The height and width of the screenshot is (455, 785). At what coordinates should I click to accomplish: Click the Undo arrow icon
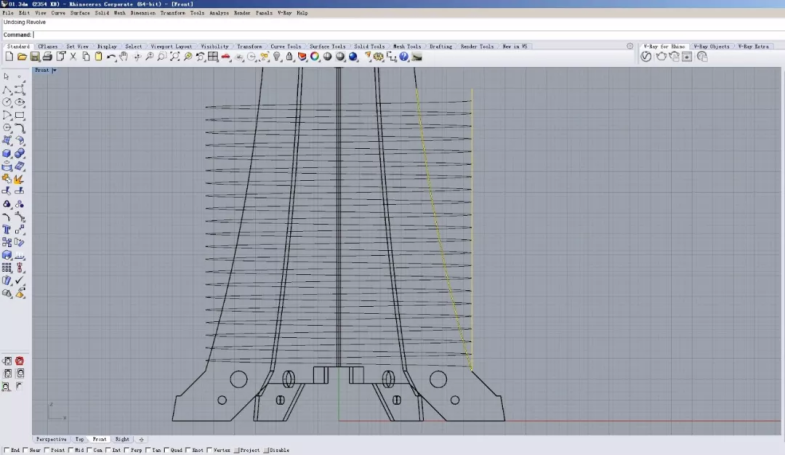tap(111, 57)
